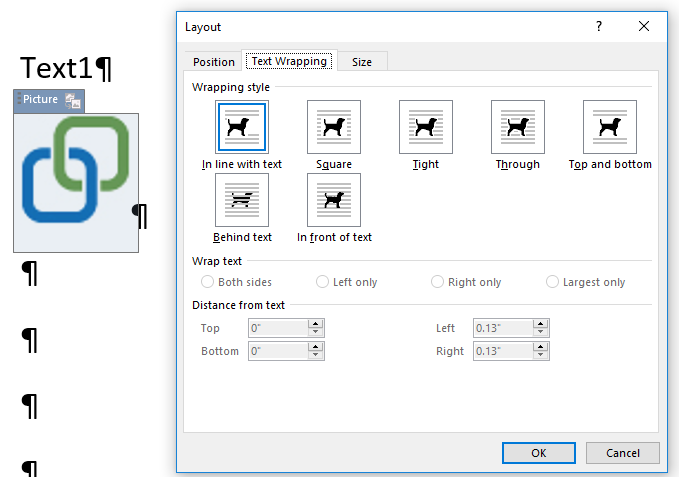
Task: Click the Bottom distance input field
Action: click(278, 351)
